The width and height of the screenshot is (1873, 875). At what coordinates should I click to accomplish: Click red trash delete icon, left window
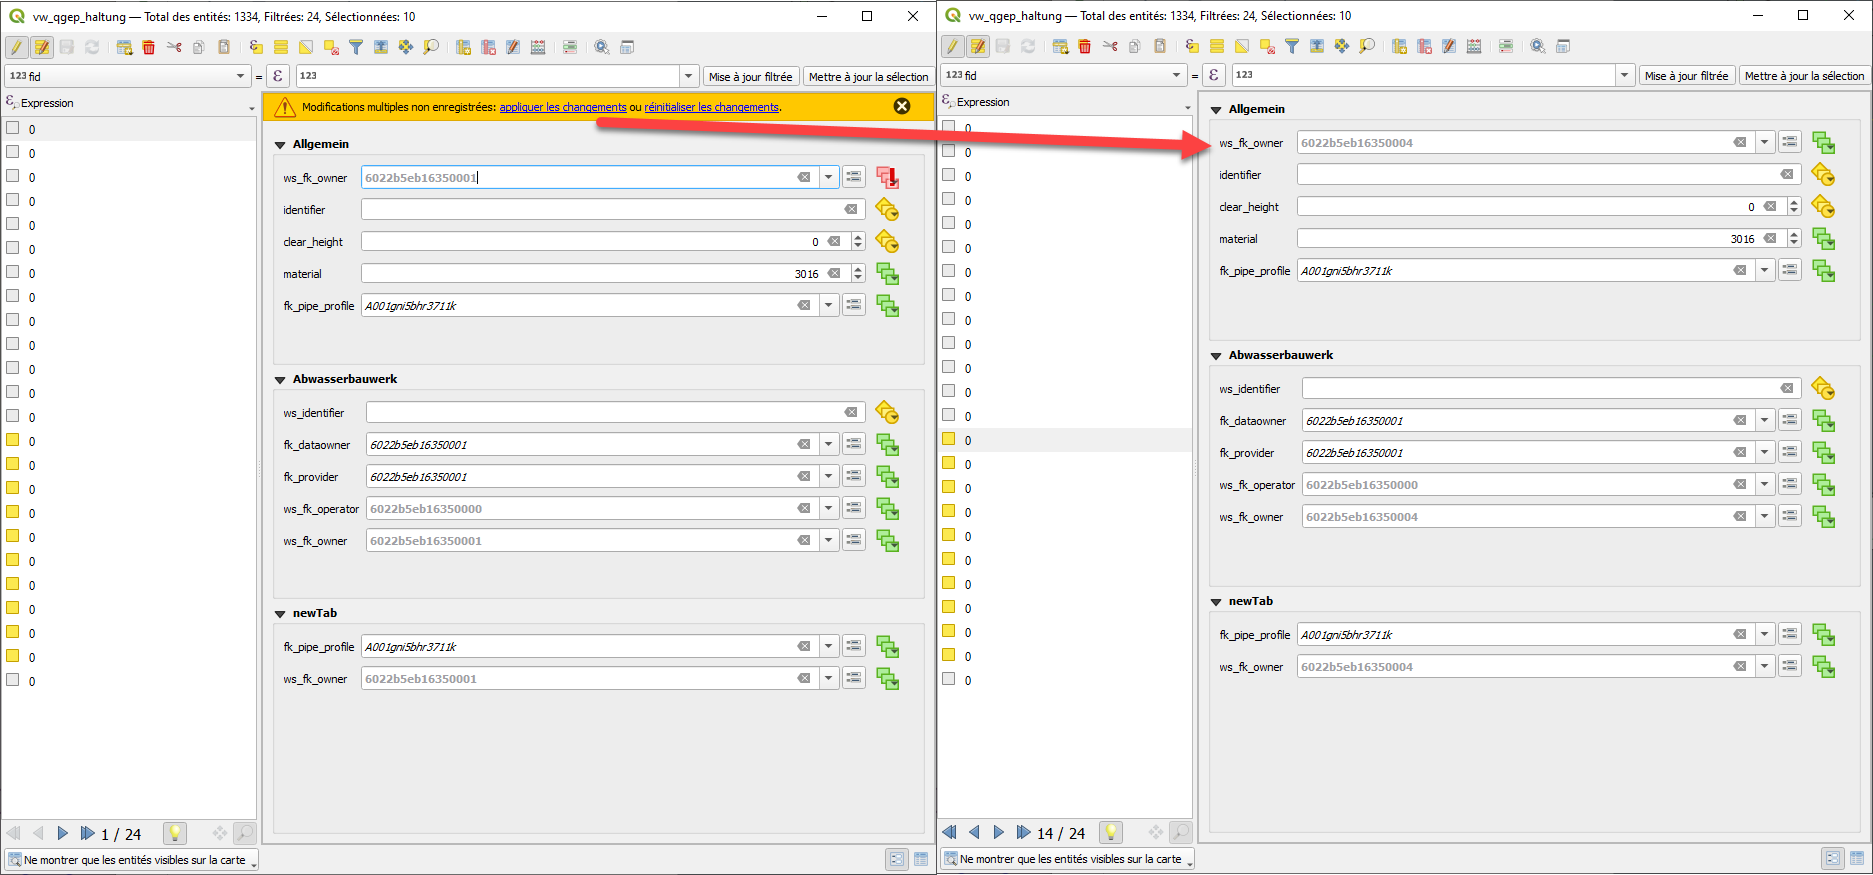[x=149, y=47]
